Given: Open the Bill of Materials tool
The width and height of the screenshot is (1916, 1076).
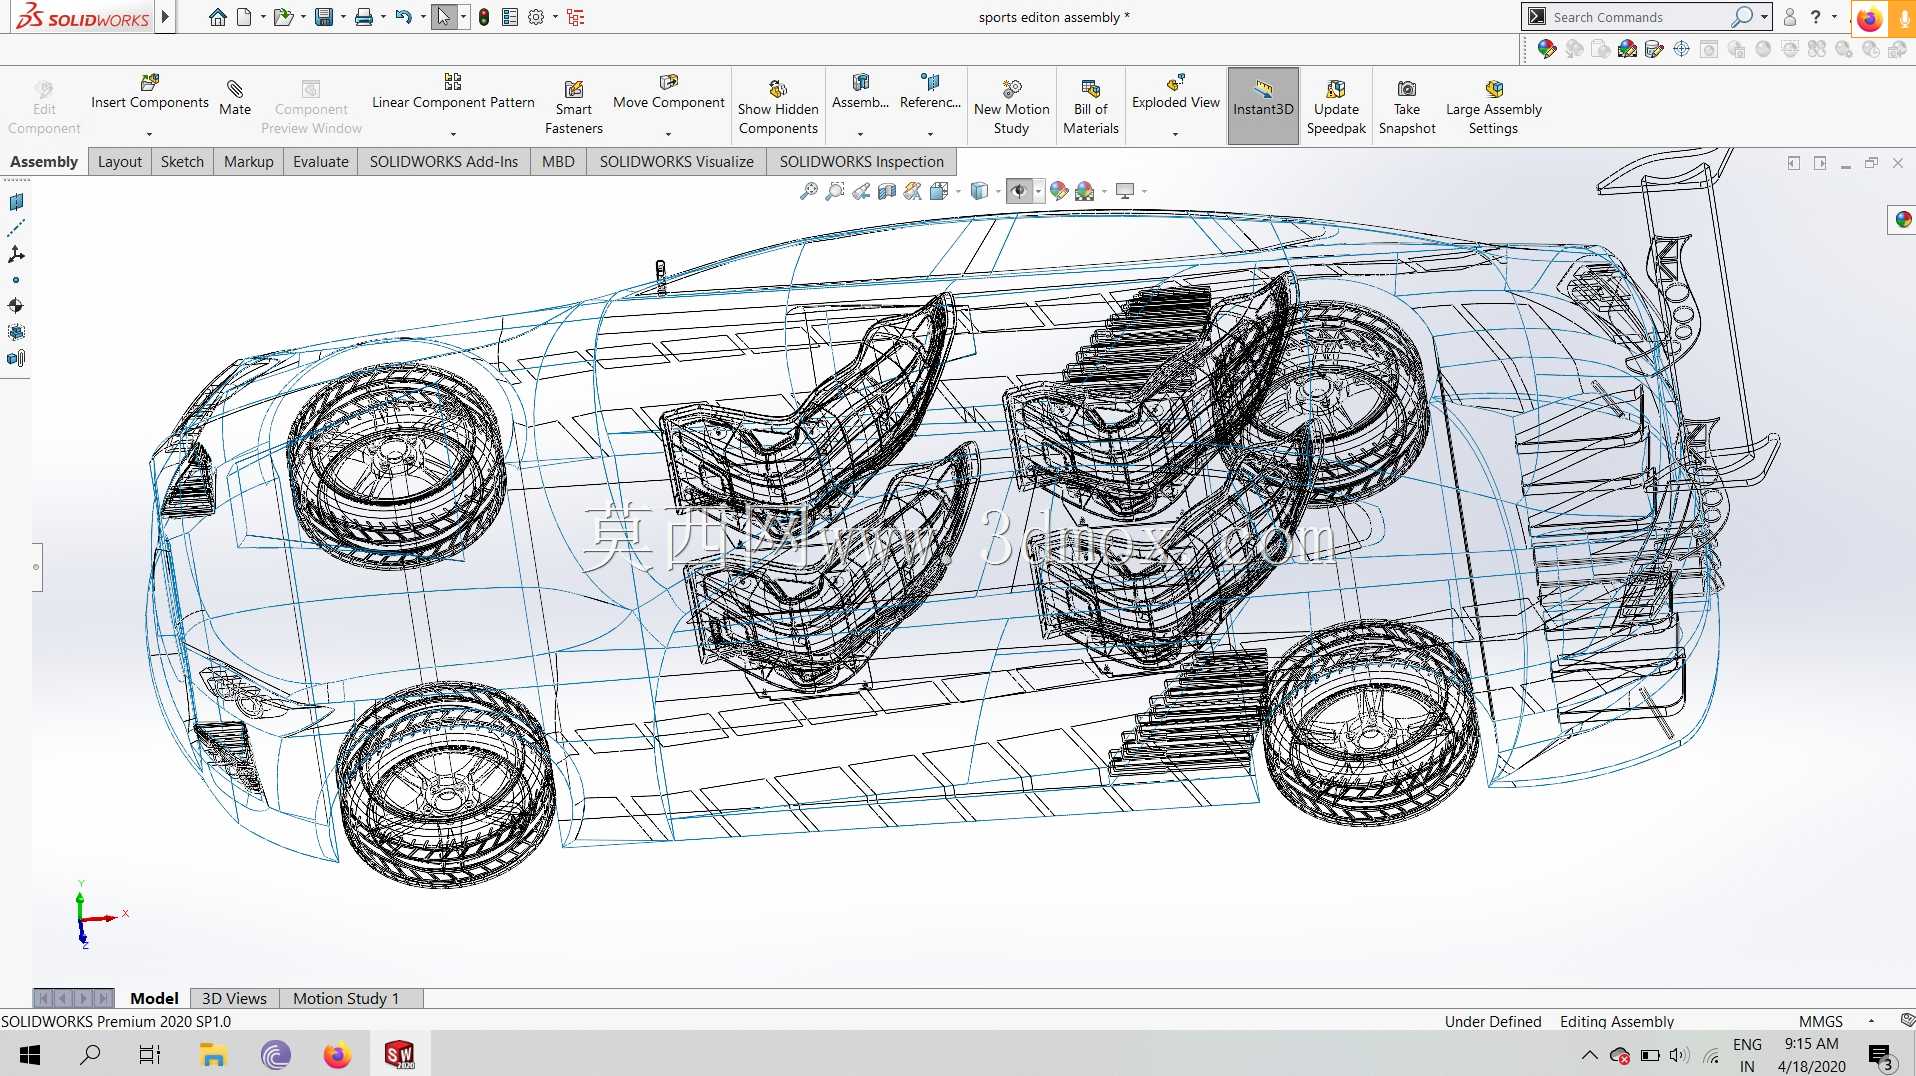Looking at the screenshot, I should pyautogui.click(x=1090, y=107).
